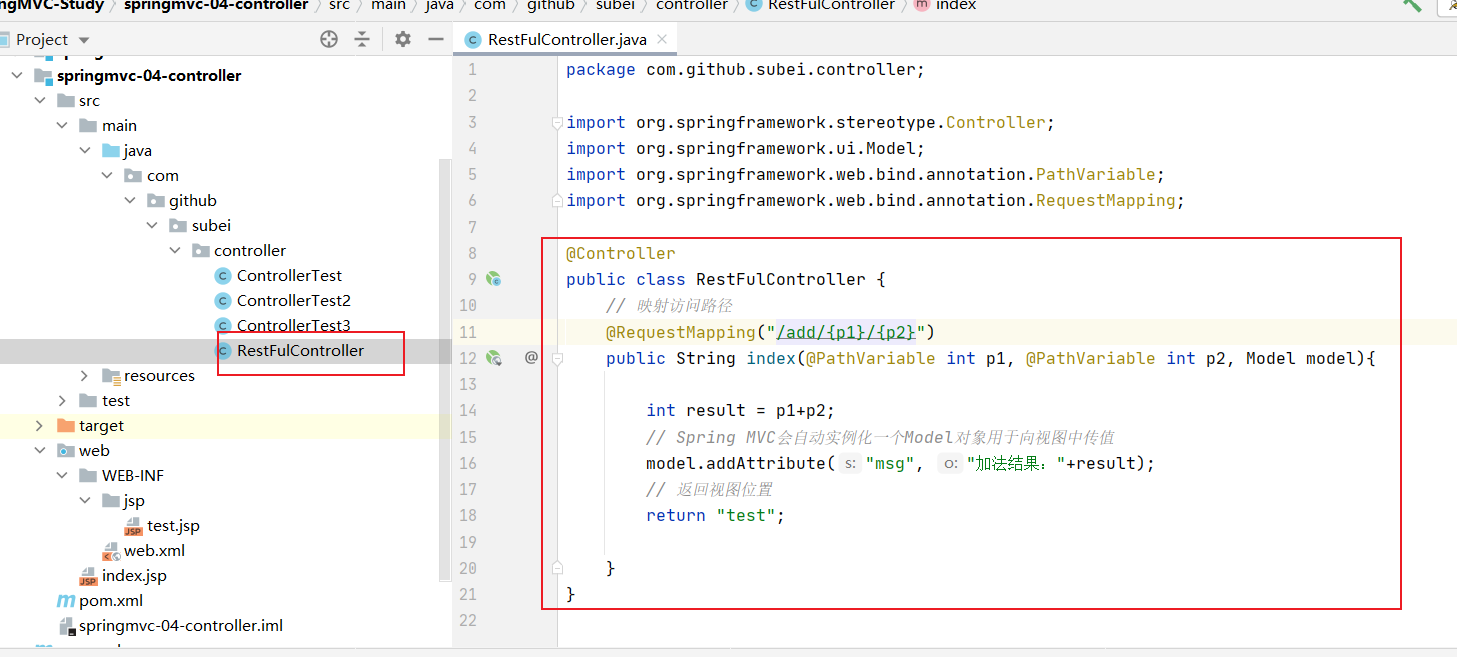Select the RestFulController.java editor tab
The image size is (1457, 657).
(566, 40)
